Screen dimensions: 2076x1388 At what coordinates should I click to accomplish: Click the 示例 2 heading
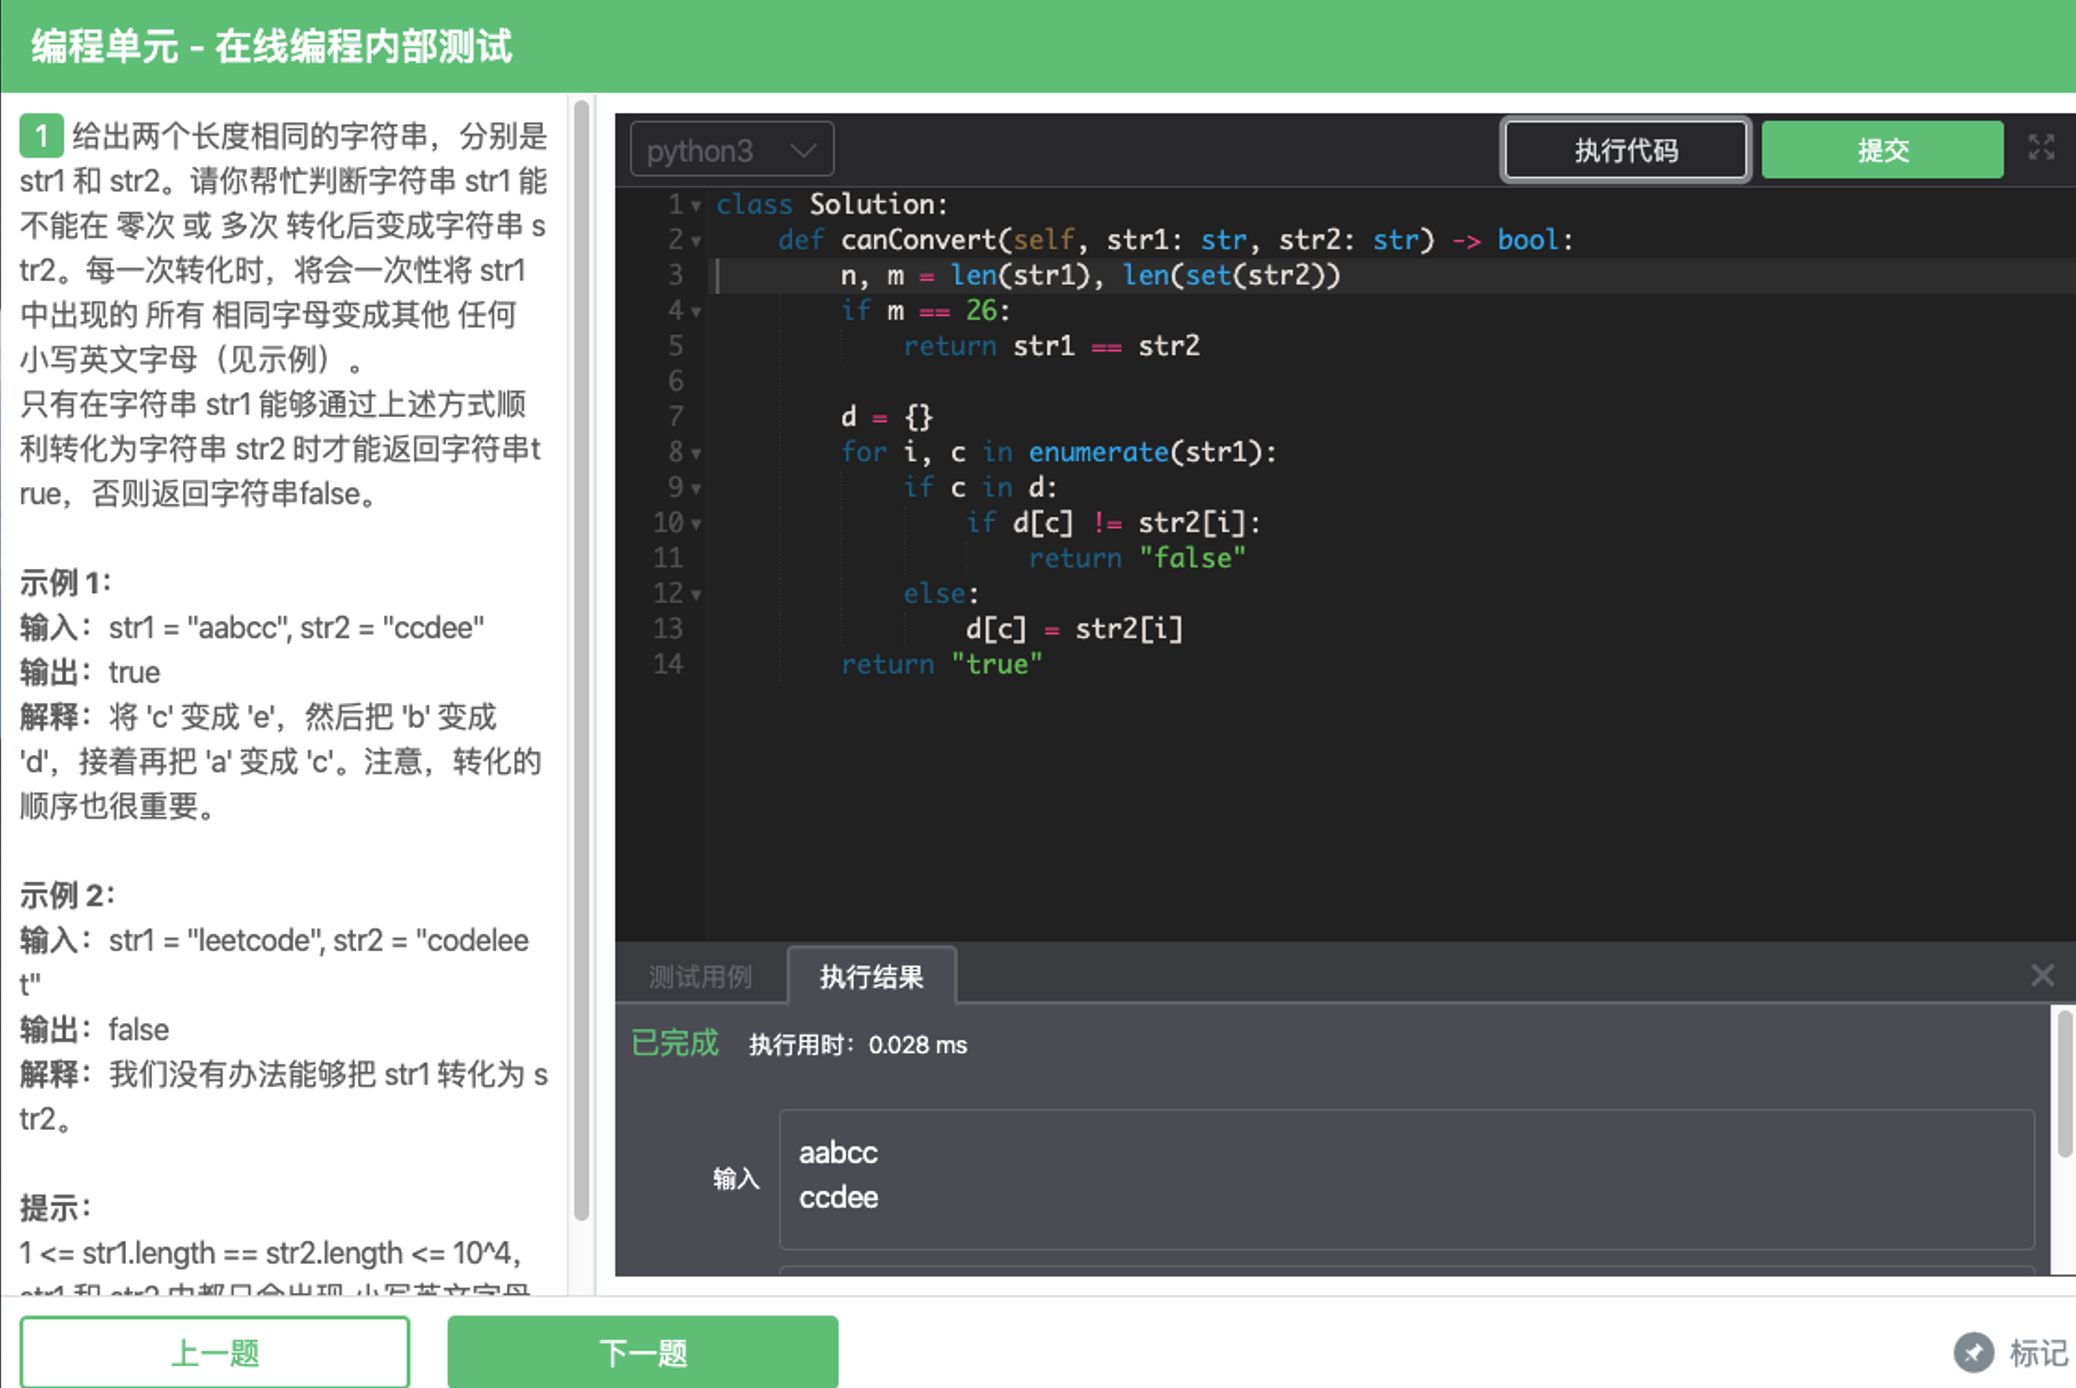point(67,895)
